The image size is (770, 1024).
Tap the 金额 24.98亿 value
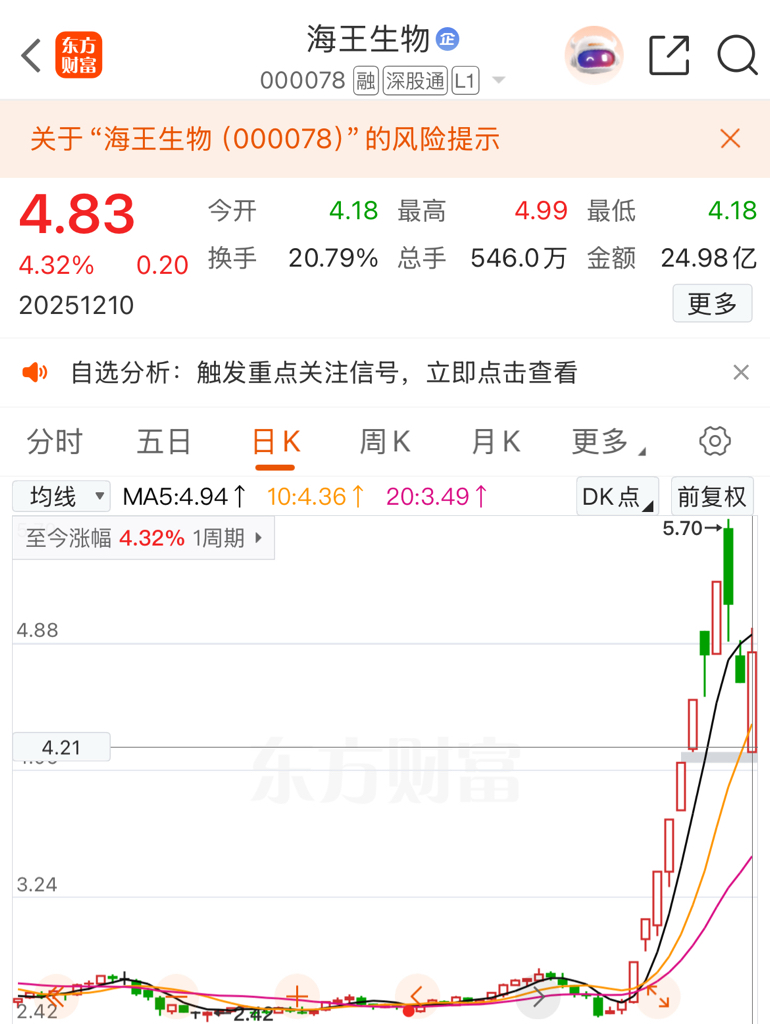(709, 258)
